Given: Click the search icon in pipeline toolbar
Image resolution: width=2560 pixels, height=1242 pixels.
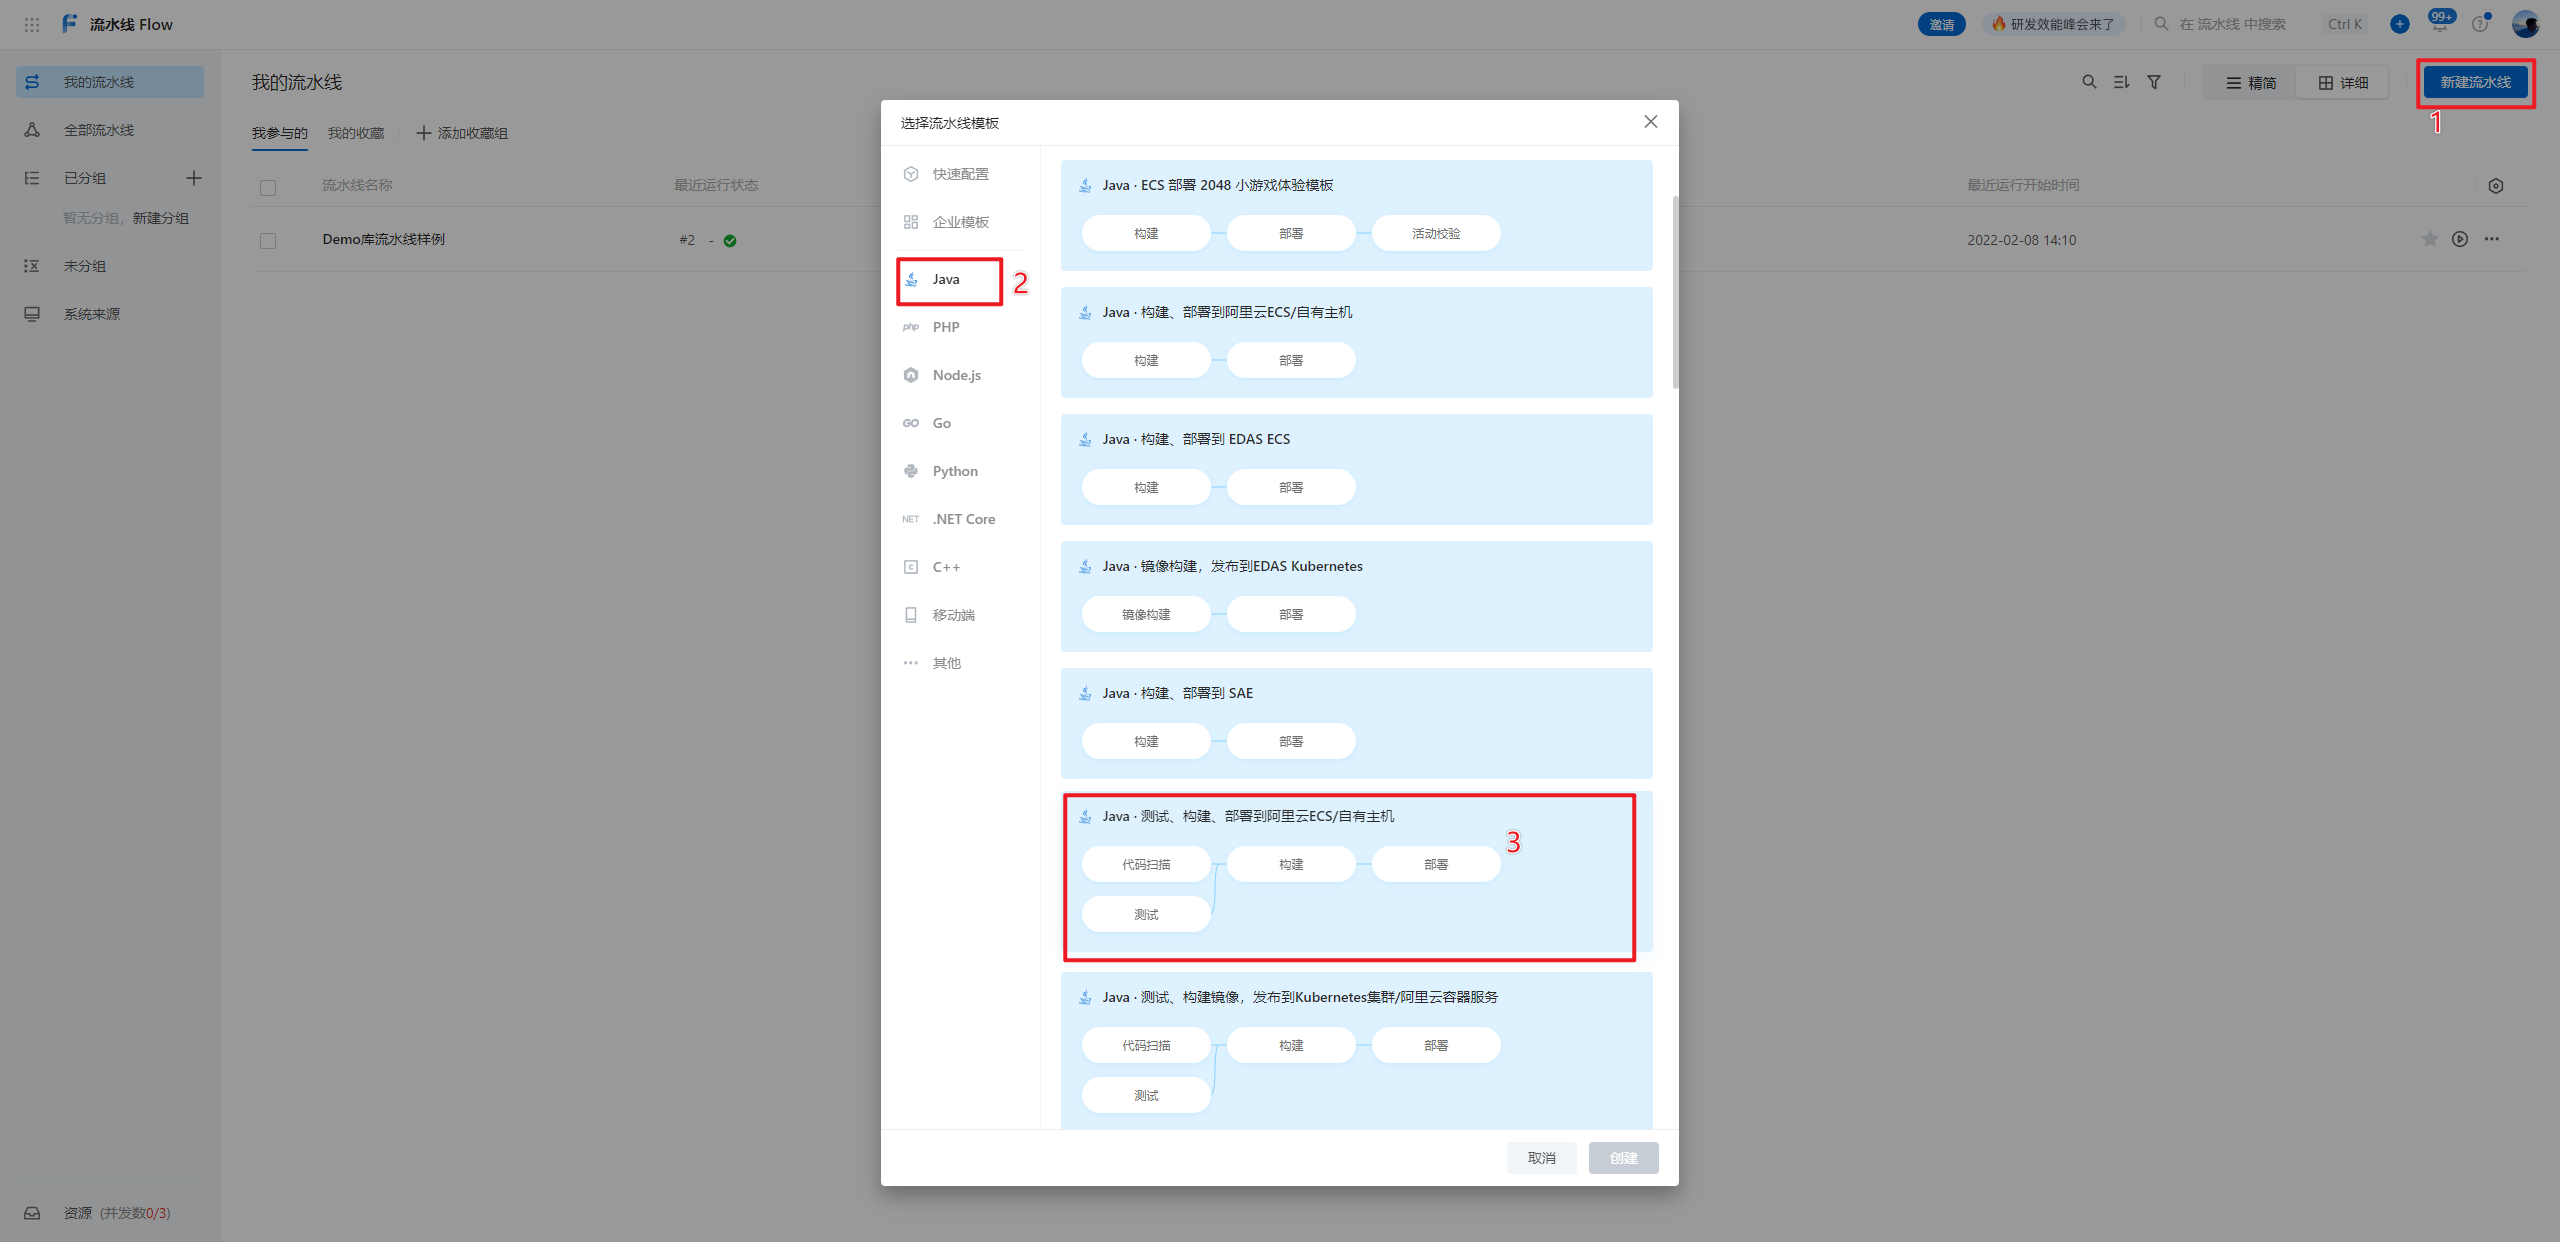Looking at the screenshot, I should 2089,82.
